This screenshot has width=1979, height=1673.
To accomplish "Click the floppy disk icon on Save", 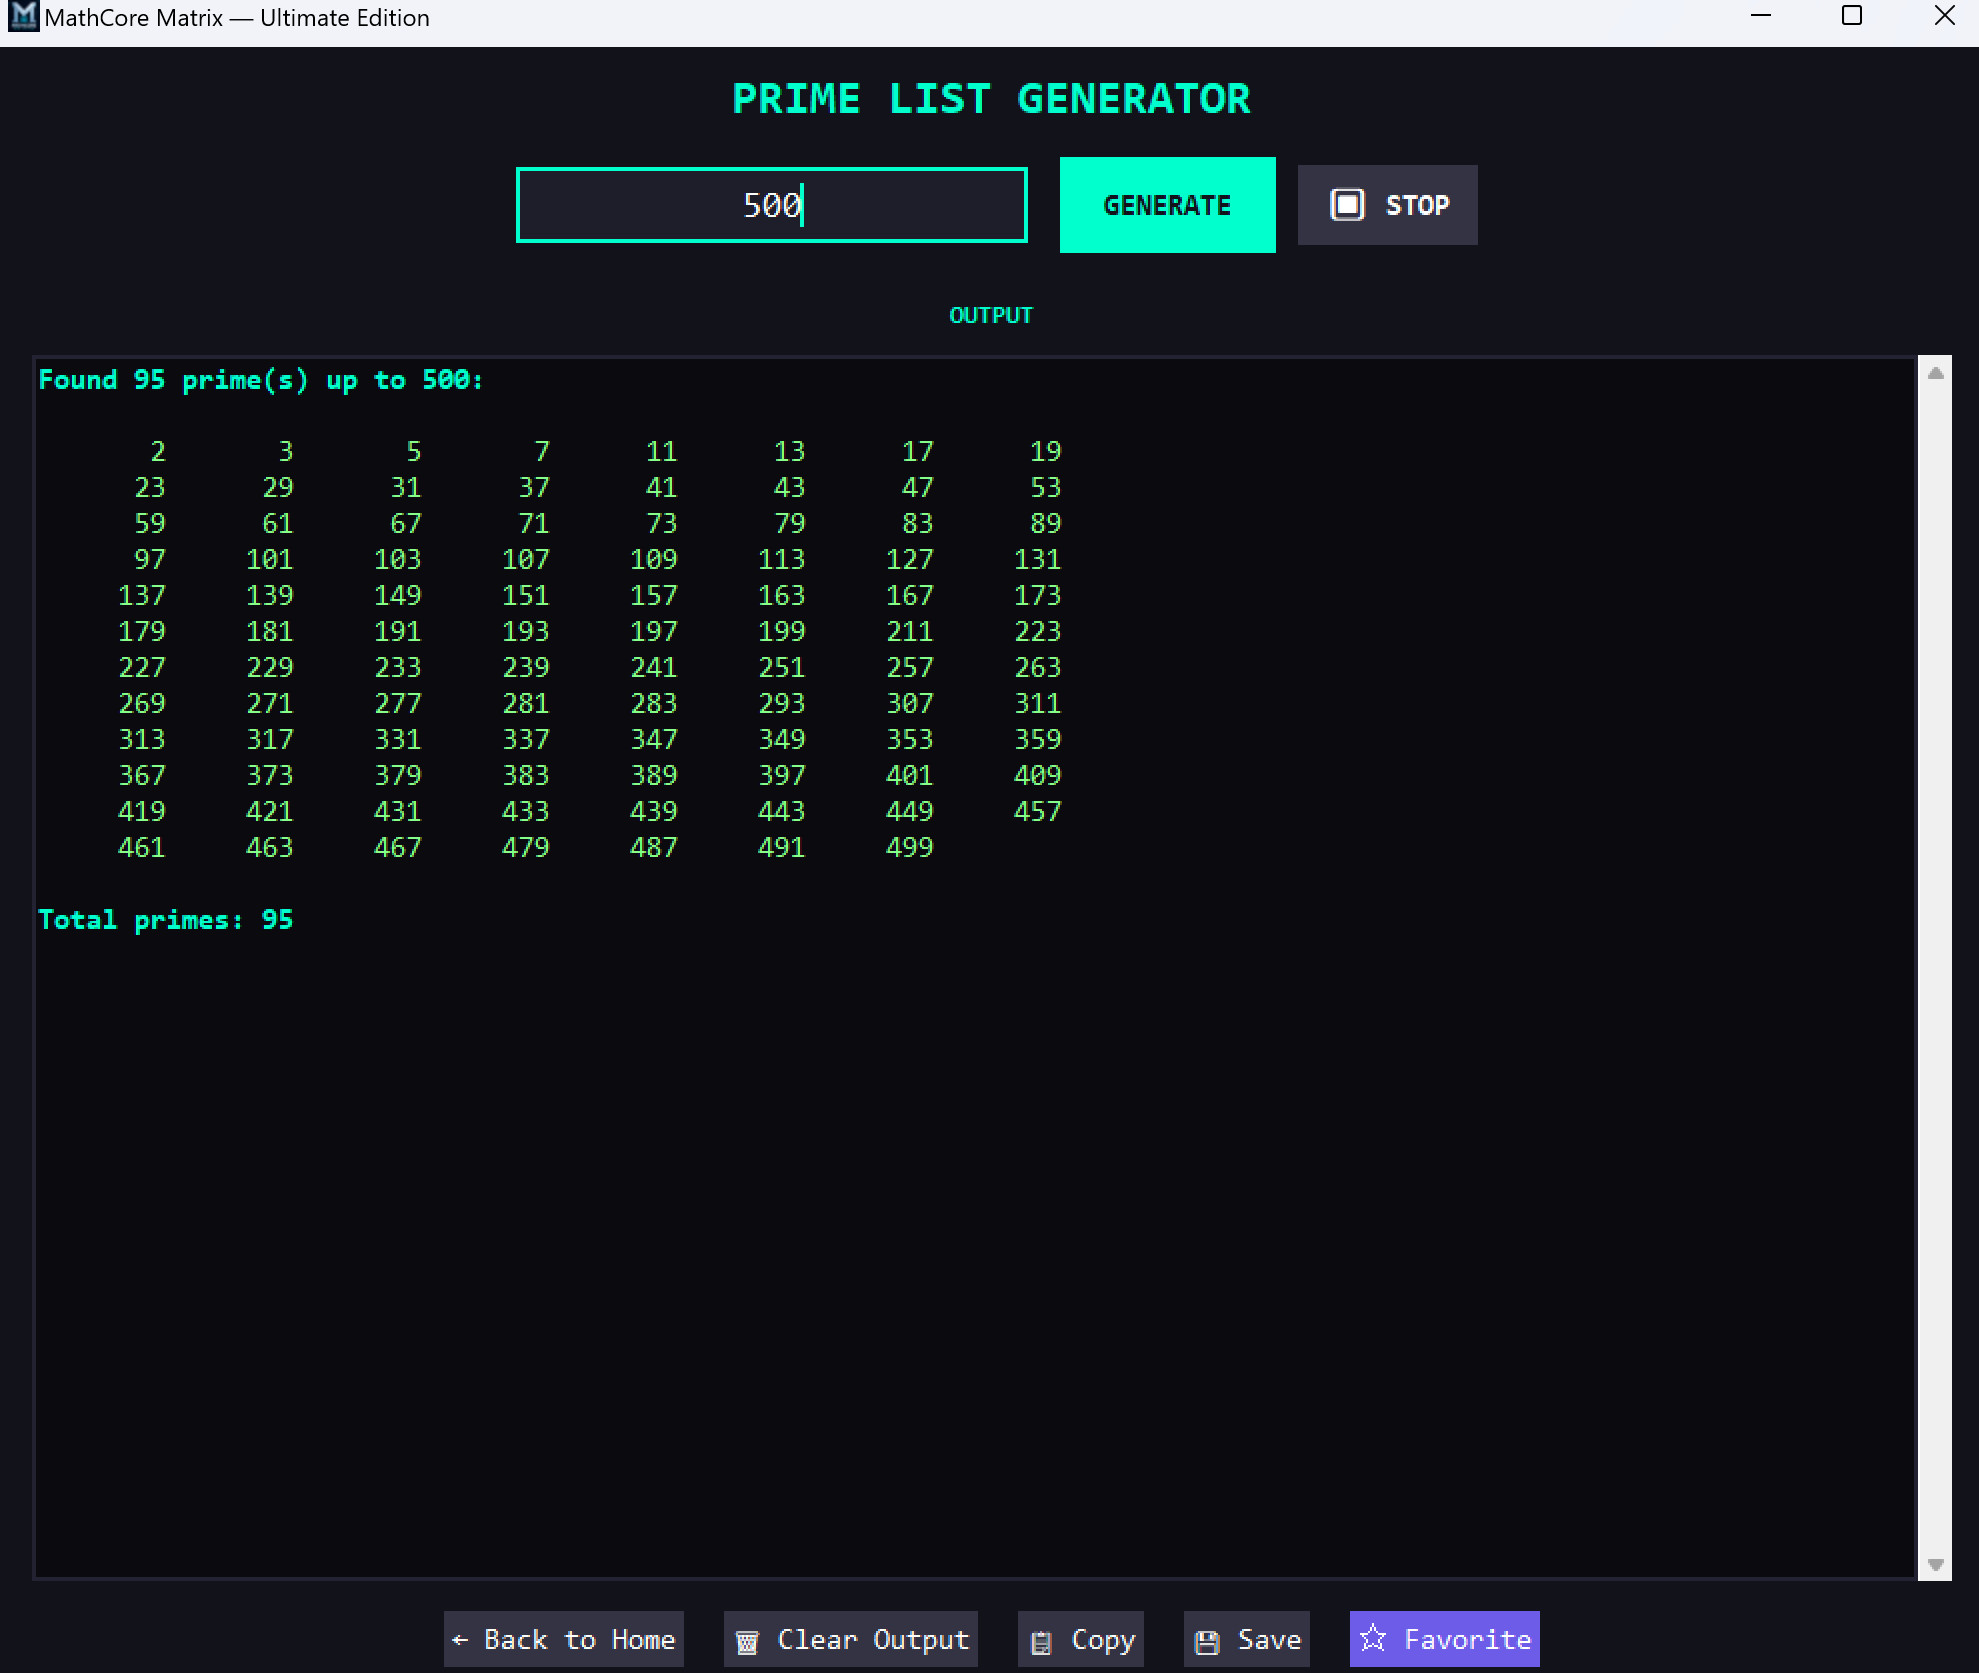I will coord(1207,1641).
